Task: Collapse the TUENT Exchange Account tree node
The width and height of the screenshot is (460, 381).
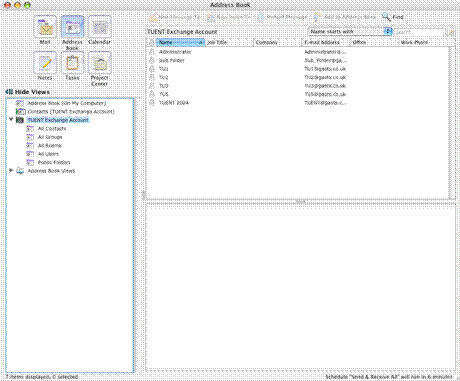Action: tap(11, 119)
